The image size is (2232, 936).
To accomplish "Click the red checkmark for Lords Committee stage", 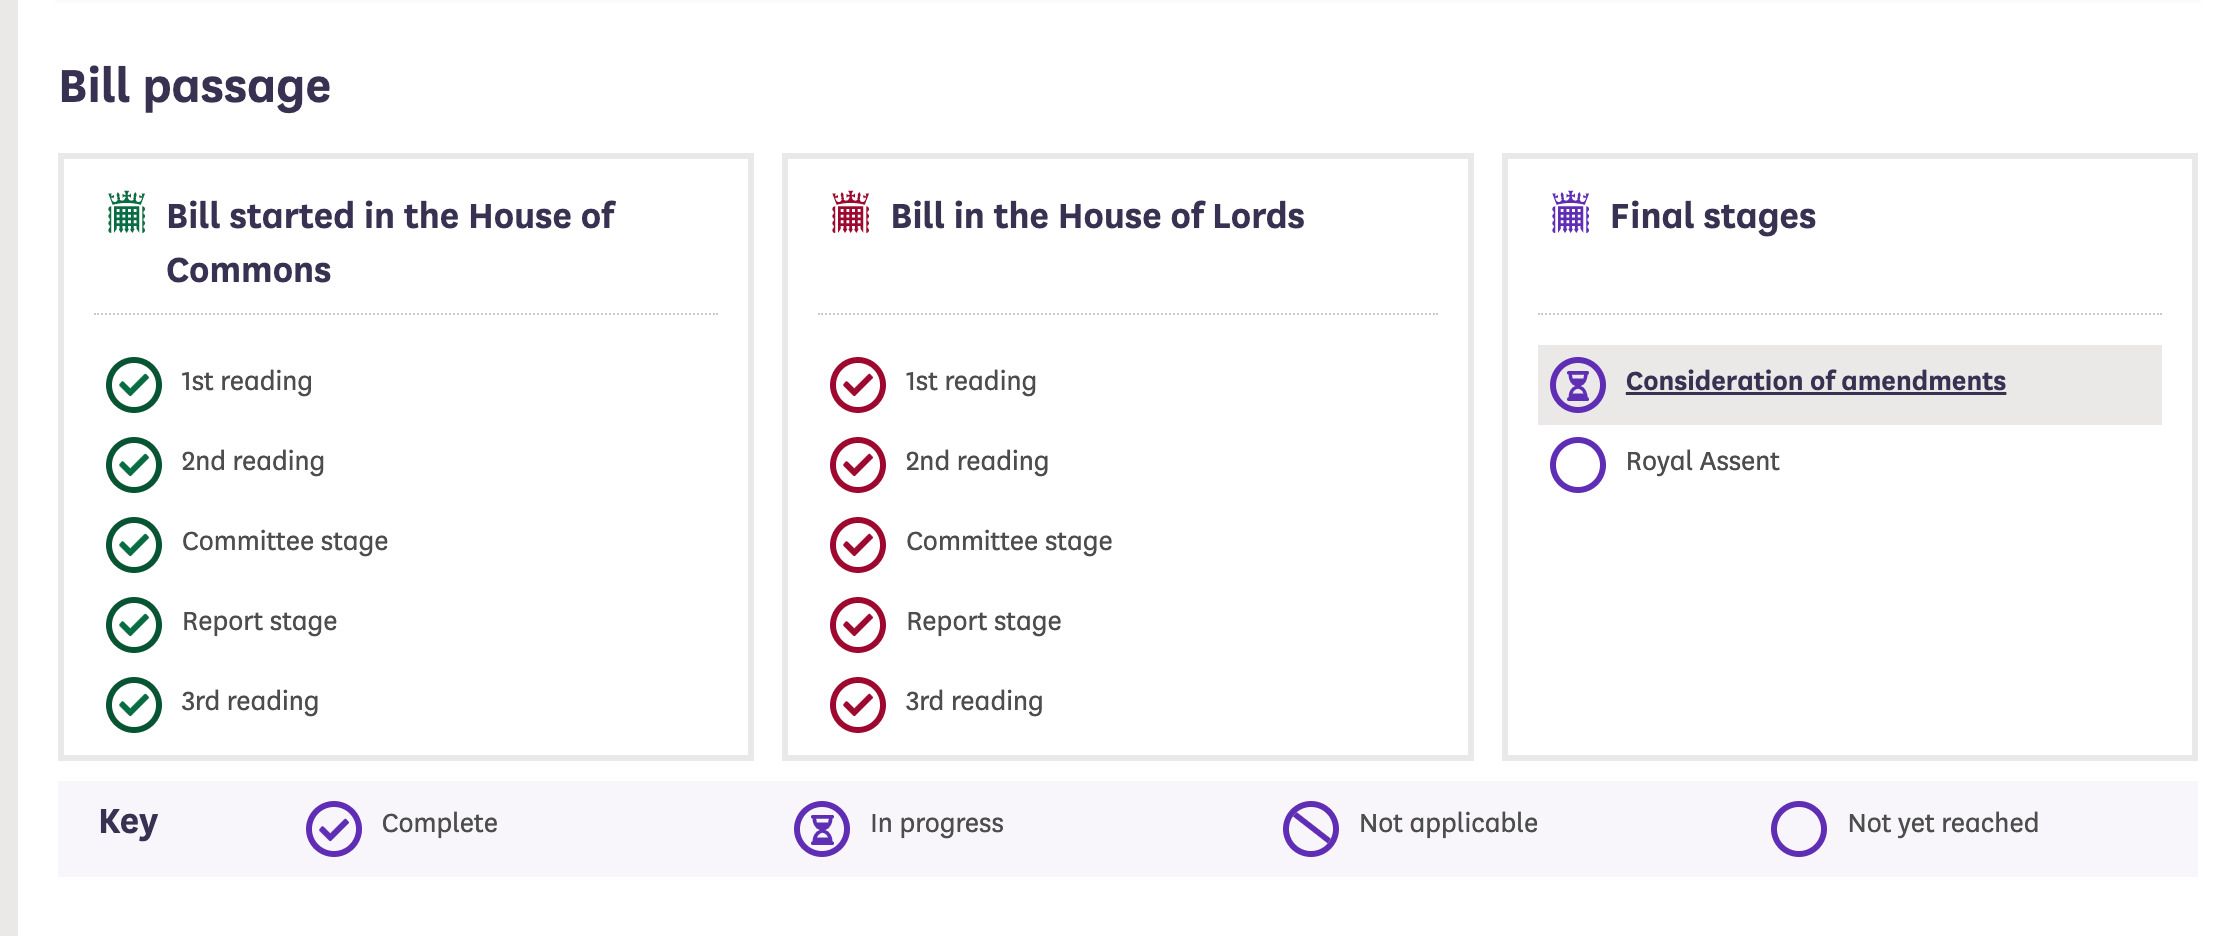I will click(x=858, y=545).
